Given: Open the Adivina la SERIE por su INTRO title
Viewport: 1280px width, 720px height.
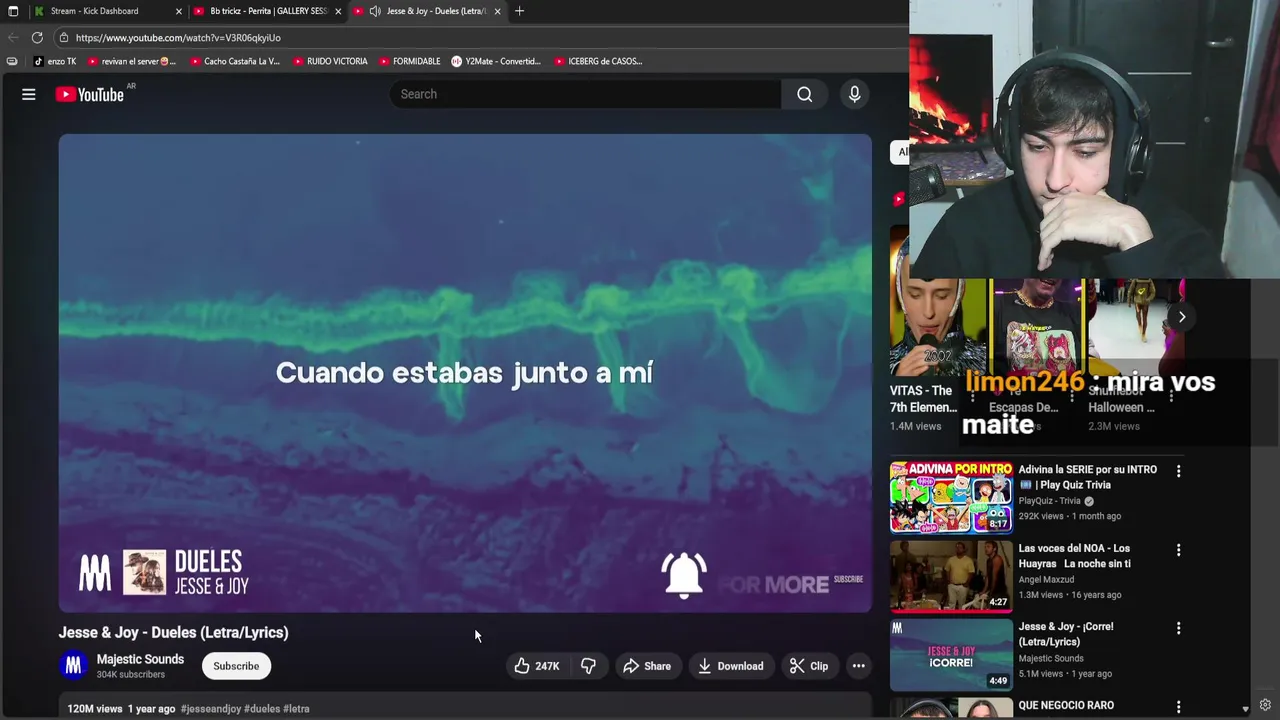Looking at the screenshot, I should pyautogui.click(x=1088, y=477).
